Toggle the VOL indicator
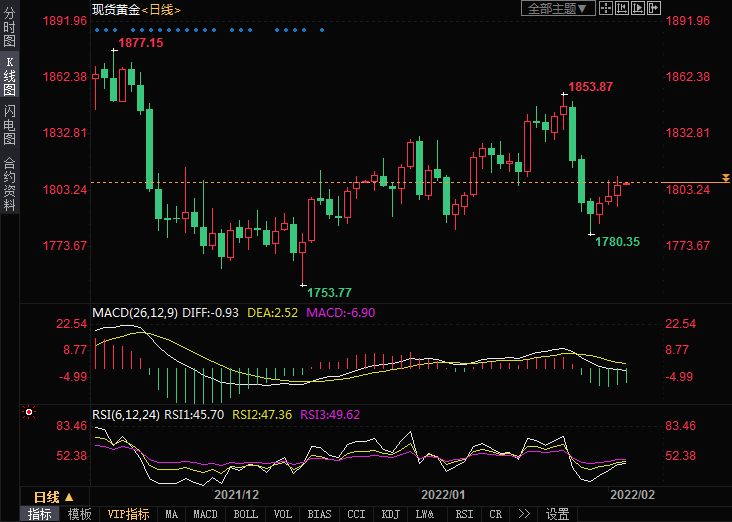Image resolution: width=732 pixels, height=522 pixels. click(x=283, y=514)
